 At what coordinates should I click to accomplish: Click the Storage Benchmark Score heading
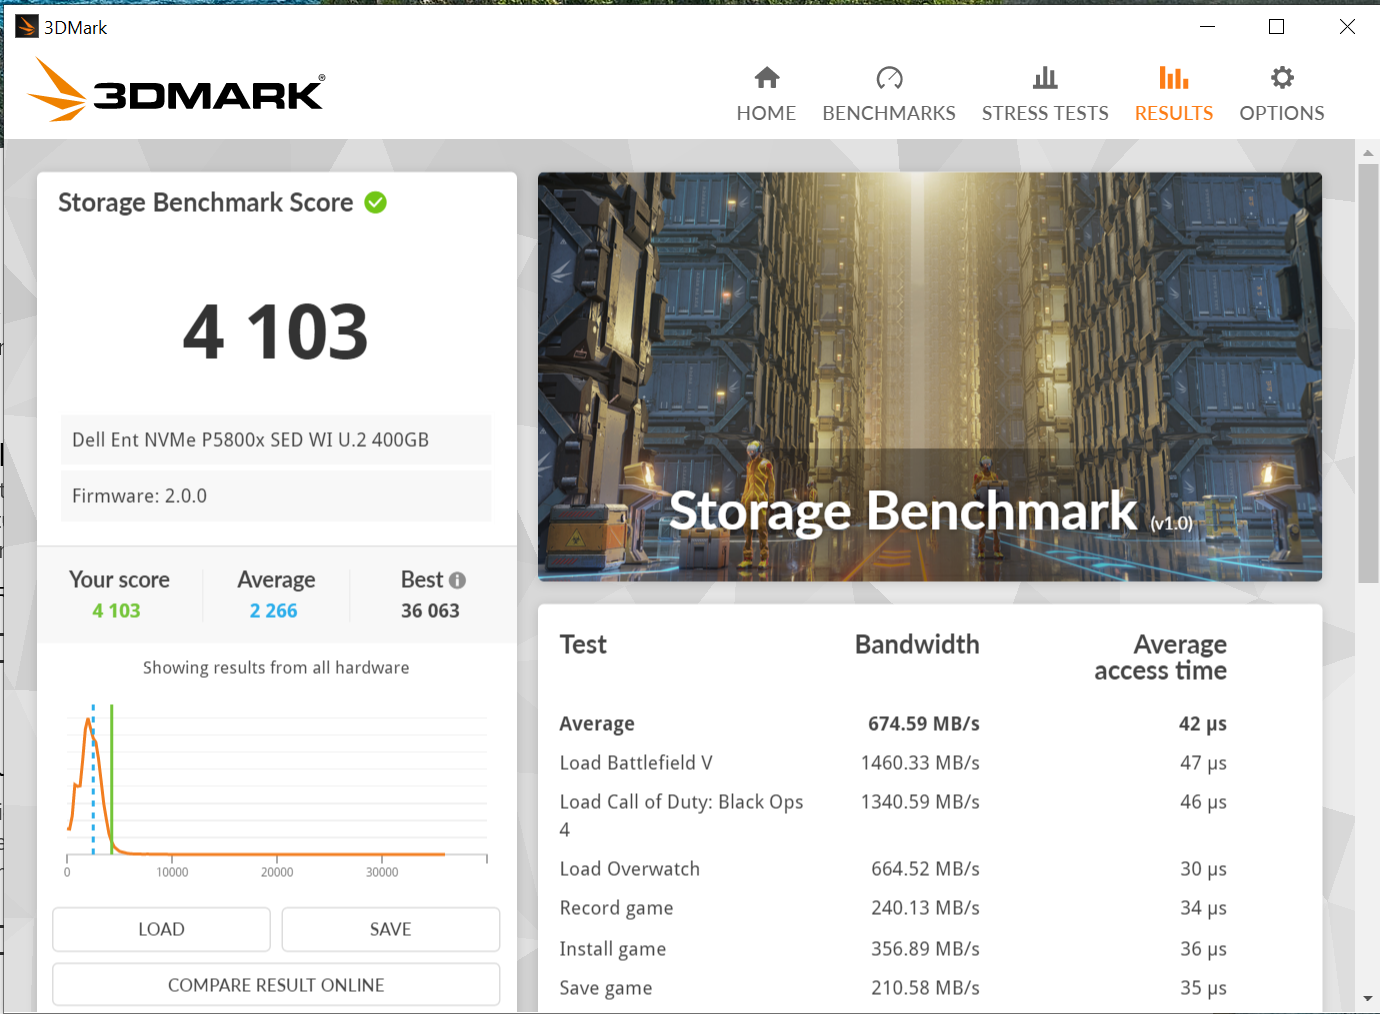click(x=206, y=202)
